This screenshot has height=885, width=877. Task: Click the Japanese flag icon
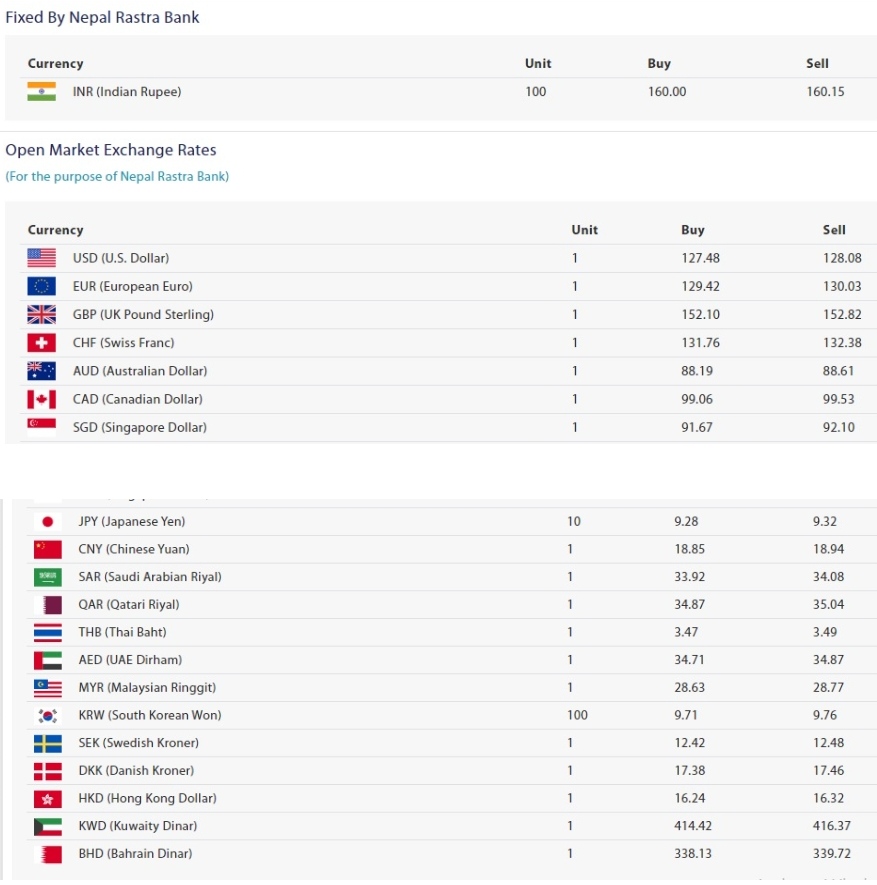click(47, 522)
